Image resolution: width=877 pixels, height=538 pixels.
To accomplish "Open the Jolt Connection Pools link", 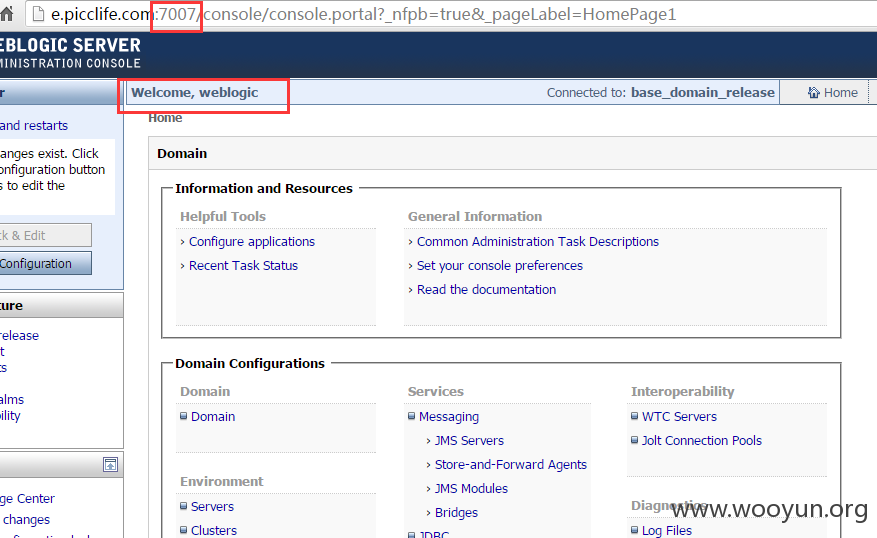I will [x=702, y=441].
